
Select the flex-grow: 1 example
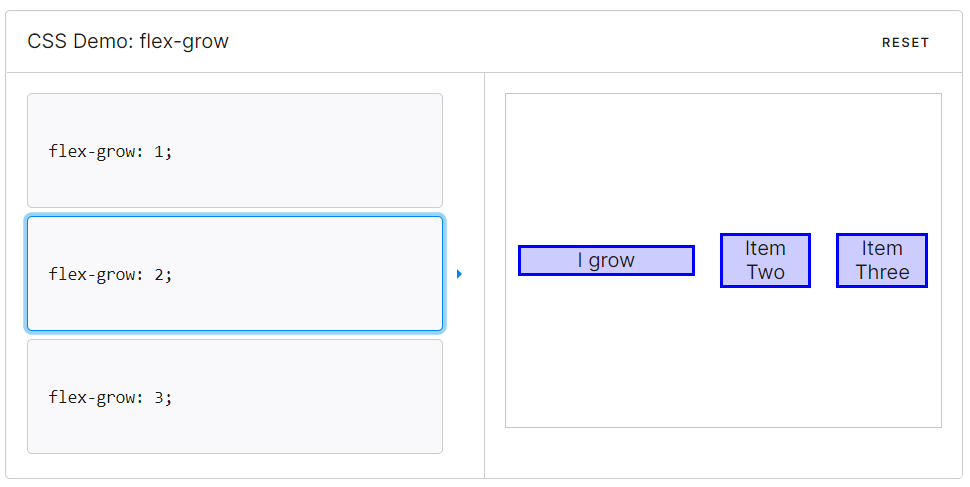point(235,150)
